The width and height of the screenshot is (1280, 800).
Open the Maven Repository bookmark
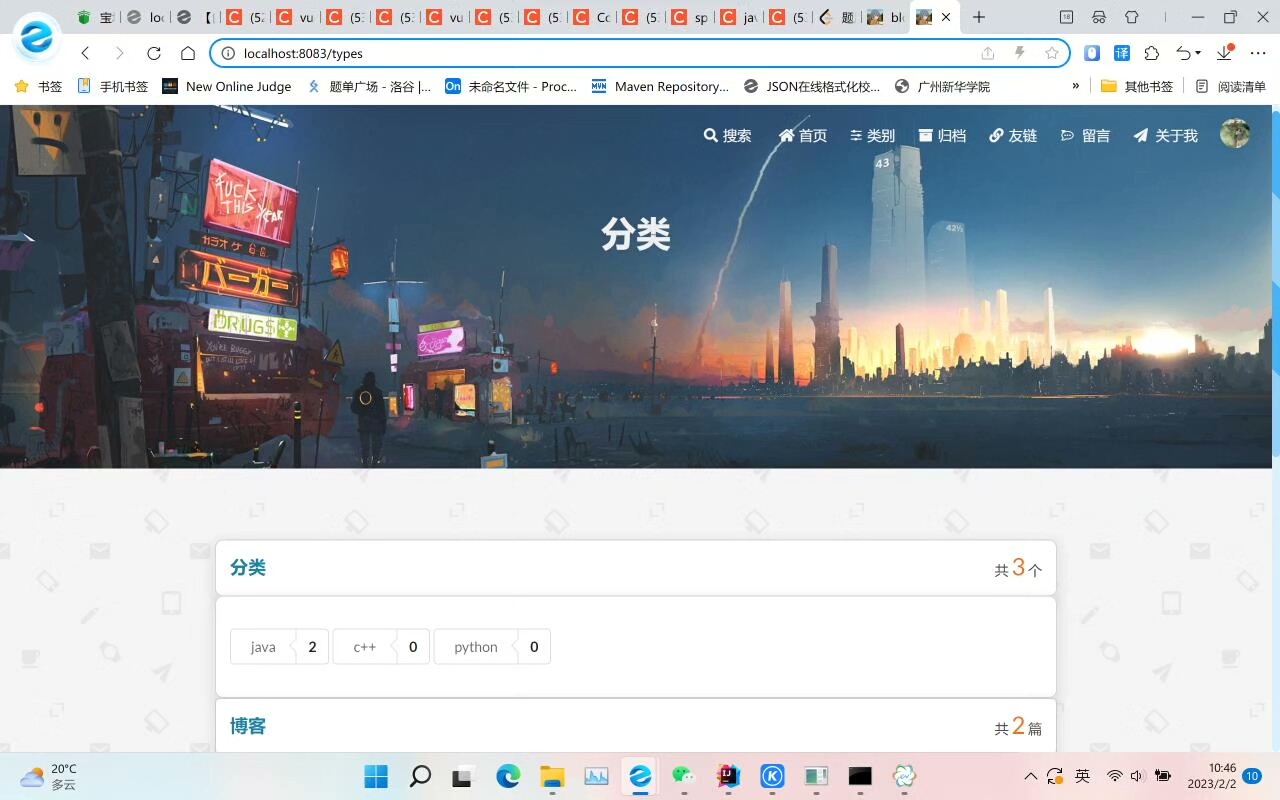[x=661, y=87]
